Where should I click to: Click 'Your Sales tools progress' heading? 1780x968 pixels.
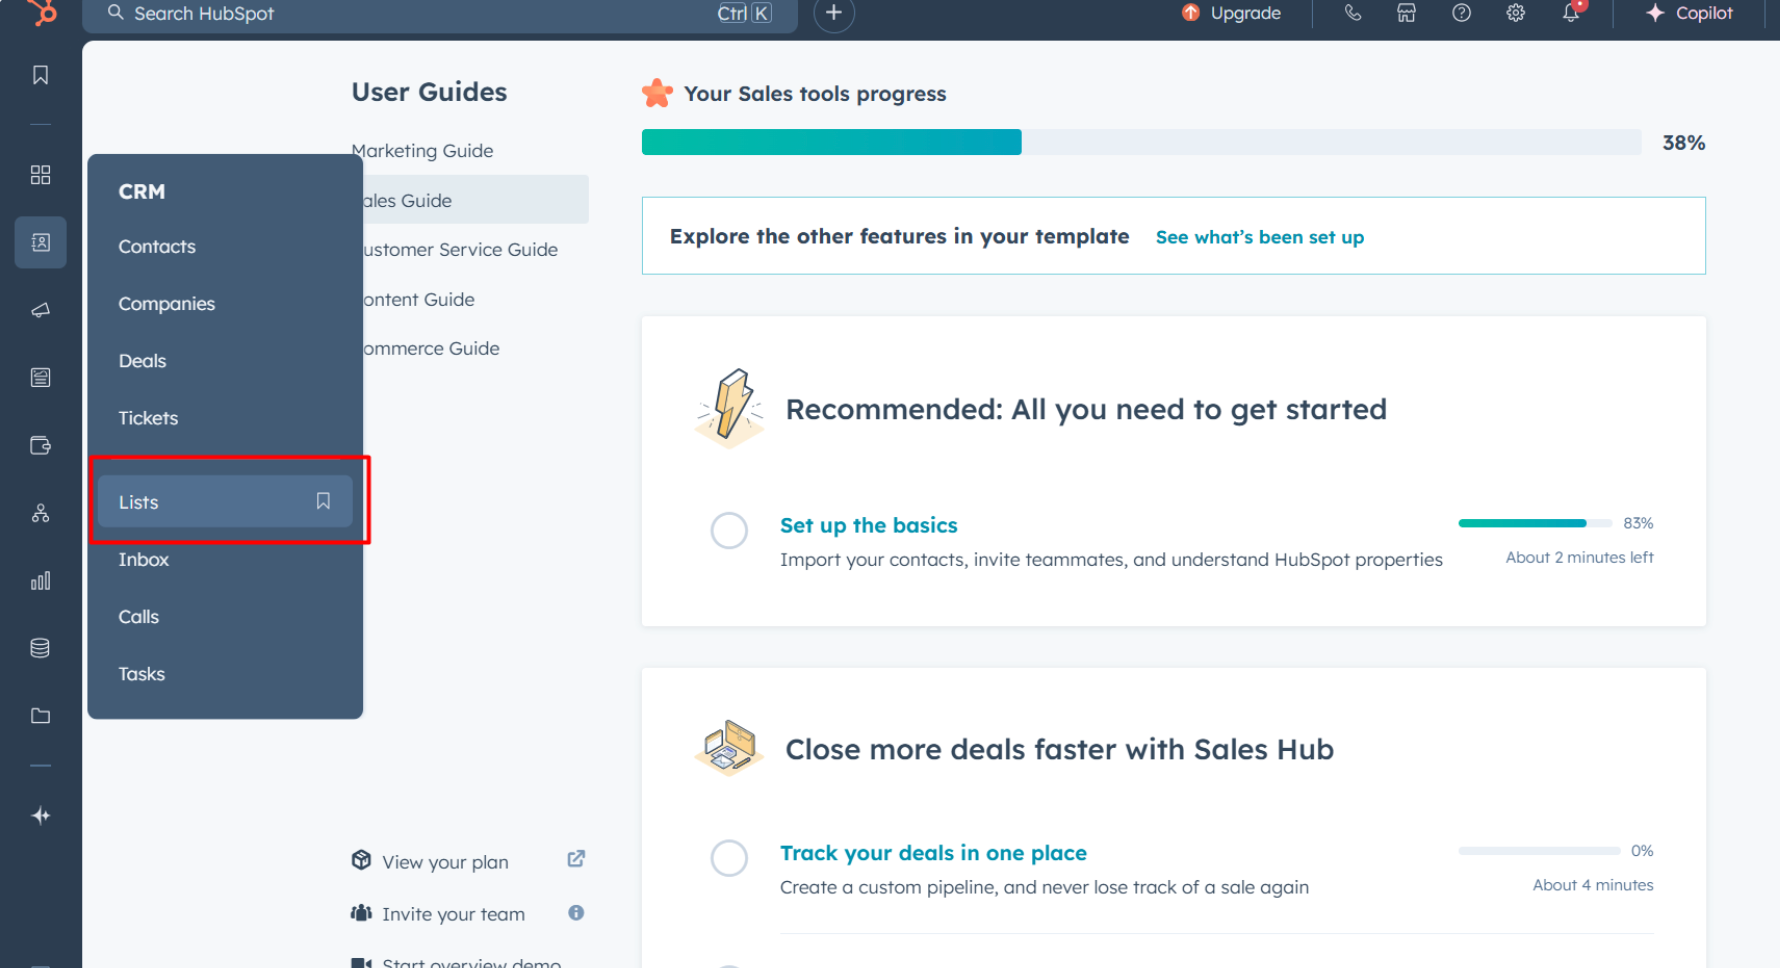pyautogui.click(x=815, y=93)
